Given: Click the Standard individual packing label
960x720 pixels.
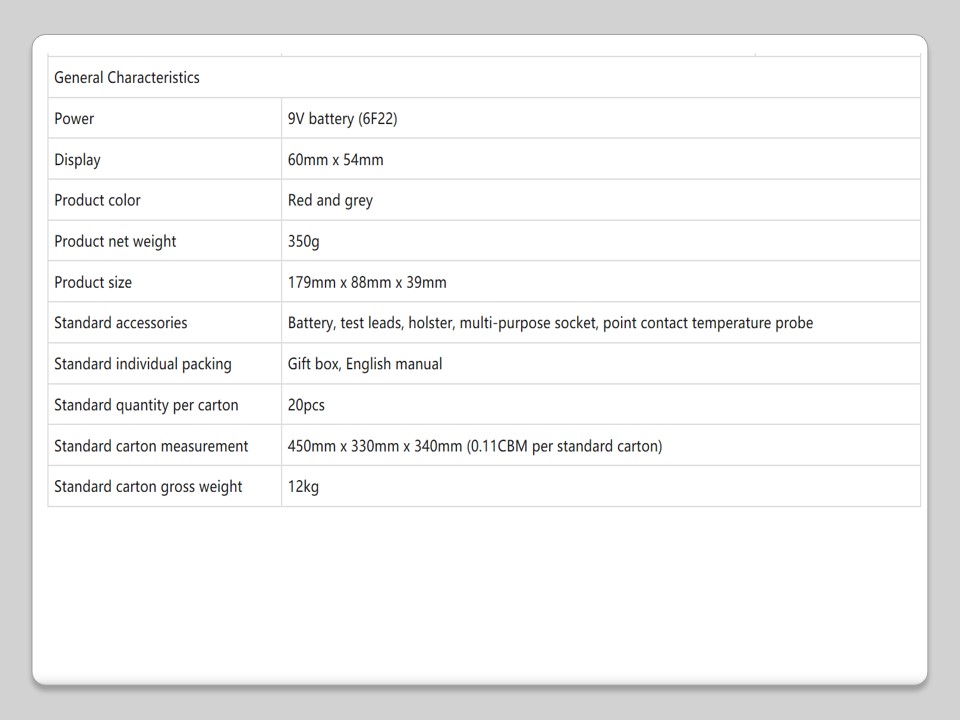Looking at the screenshot, I should coord(142,365).
